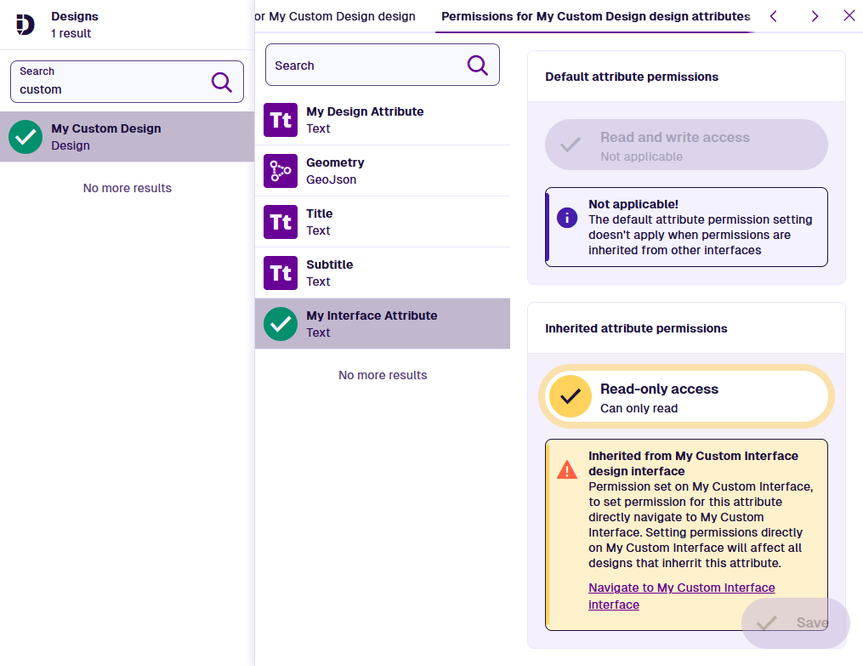Click the My Design Attribute text icon
This screenshot has width=863, height=666.
click(280, 120)
